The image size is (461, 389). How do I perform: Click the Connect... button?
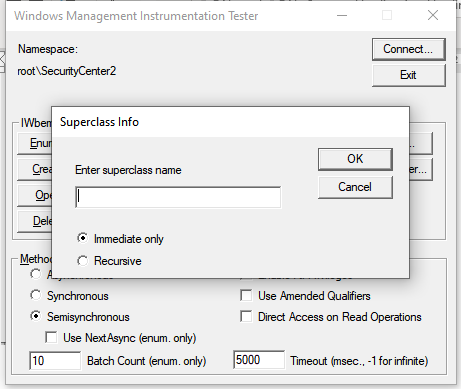coord(408,49)
